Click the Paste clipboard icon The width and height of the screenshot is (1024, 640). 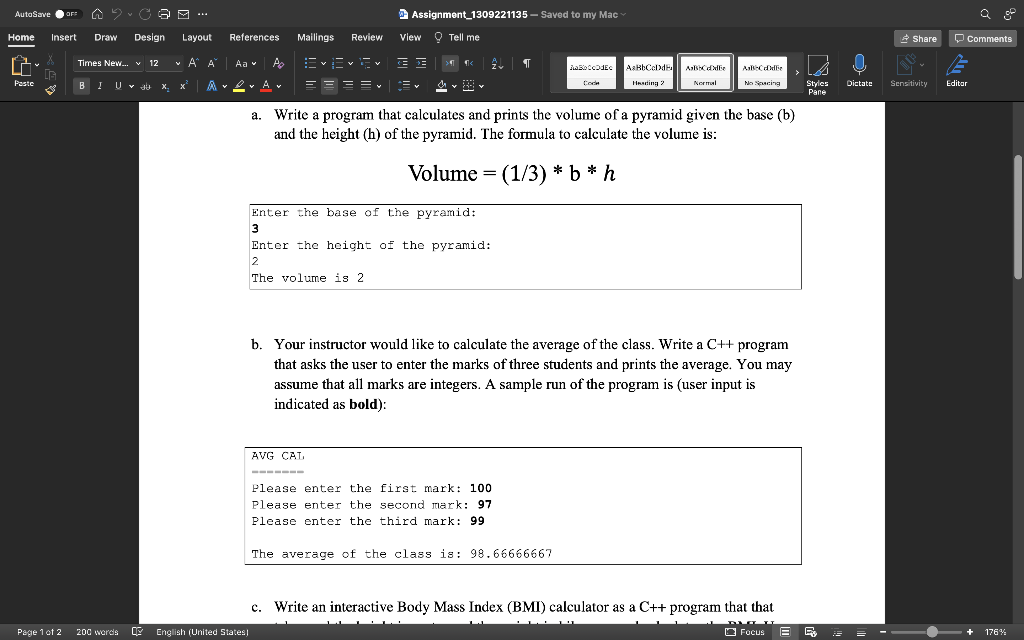coord(22,66)
